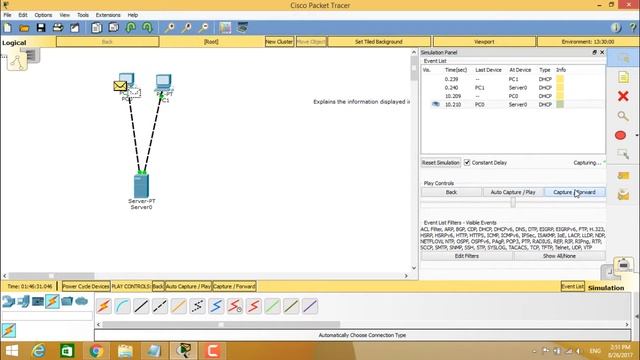Click Auto Capture / Play in Simulation Panel
640x360 pixels.
tap(513, 192)
